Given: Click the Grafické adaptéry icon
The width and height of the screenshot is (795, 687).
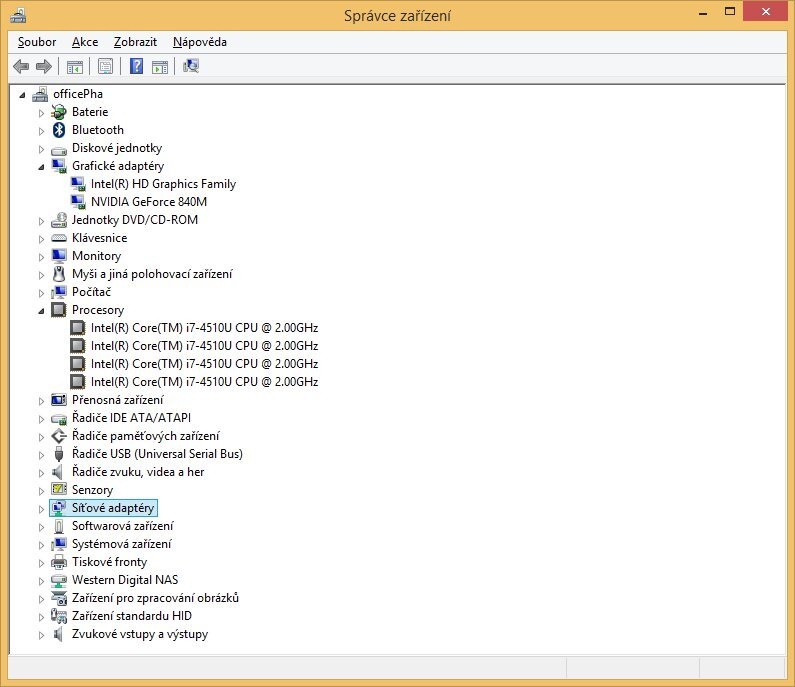Looking at the screenshot, I should point(59,166).
